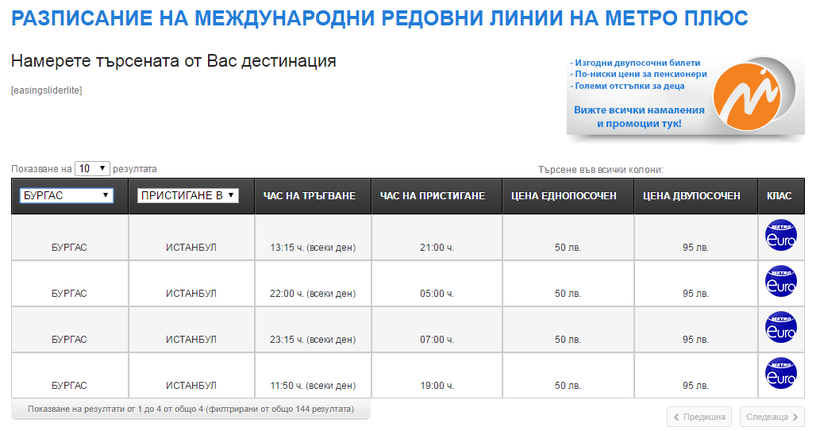Click results summary 'Показване на резултати от 1 до 4'
This screenshot has width=820, height=431.
tap(191, 409)
